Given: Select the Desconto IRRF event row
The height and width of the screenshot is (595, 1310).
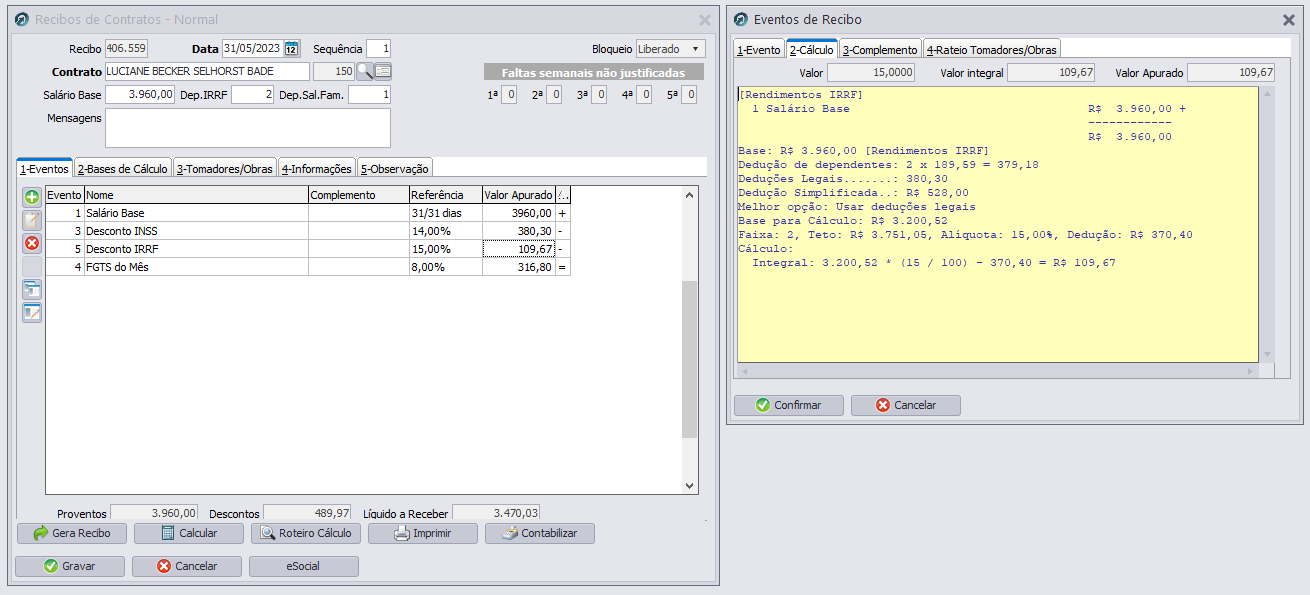Looking at the screenshot, I should pyautogui.click(x=308, y=249).
